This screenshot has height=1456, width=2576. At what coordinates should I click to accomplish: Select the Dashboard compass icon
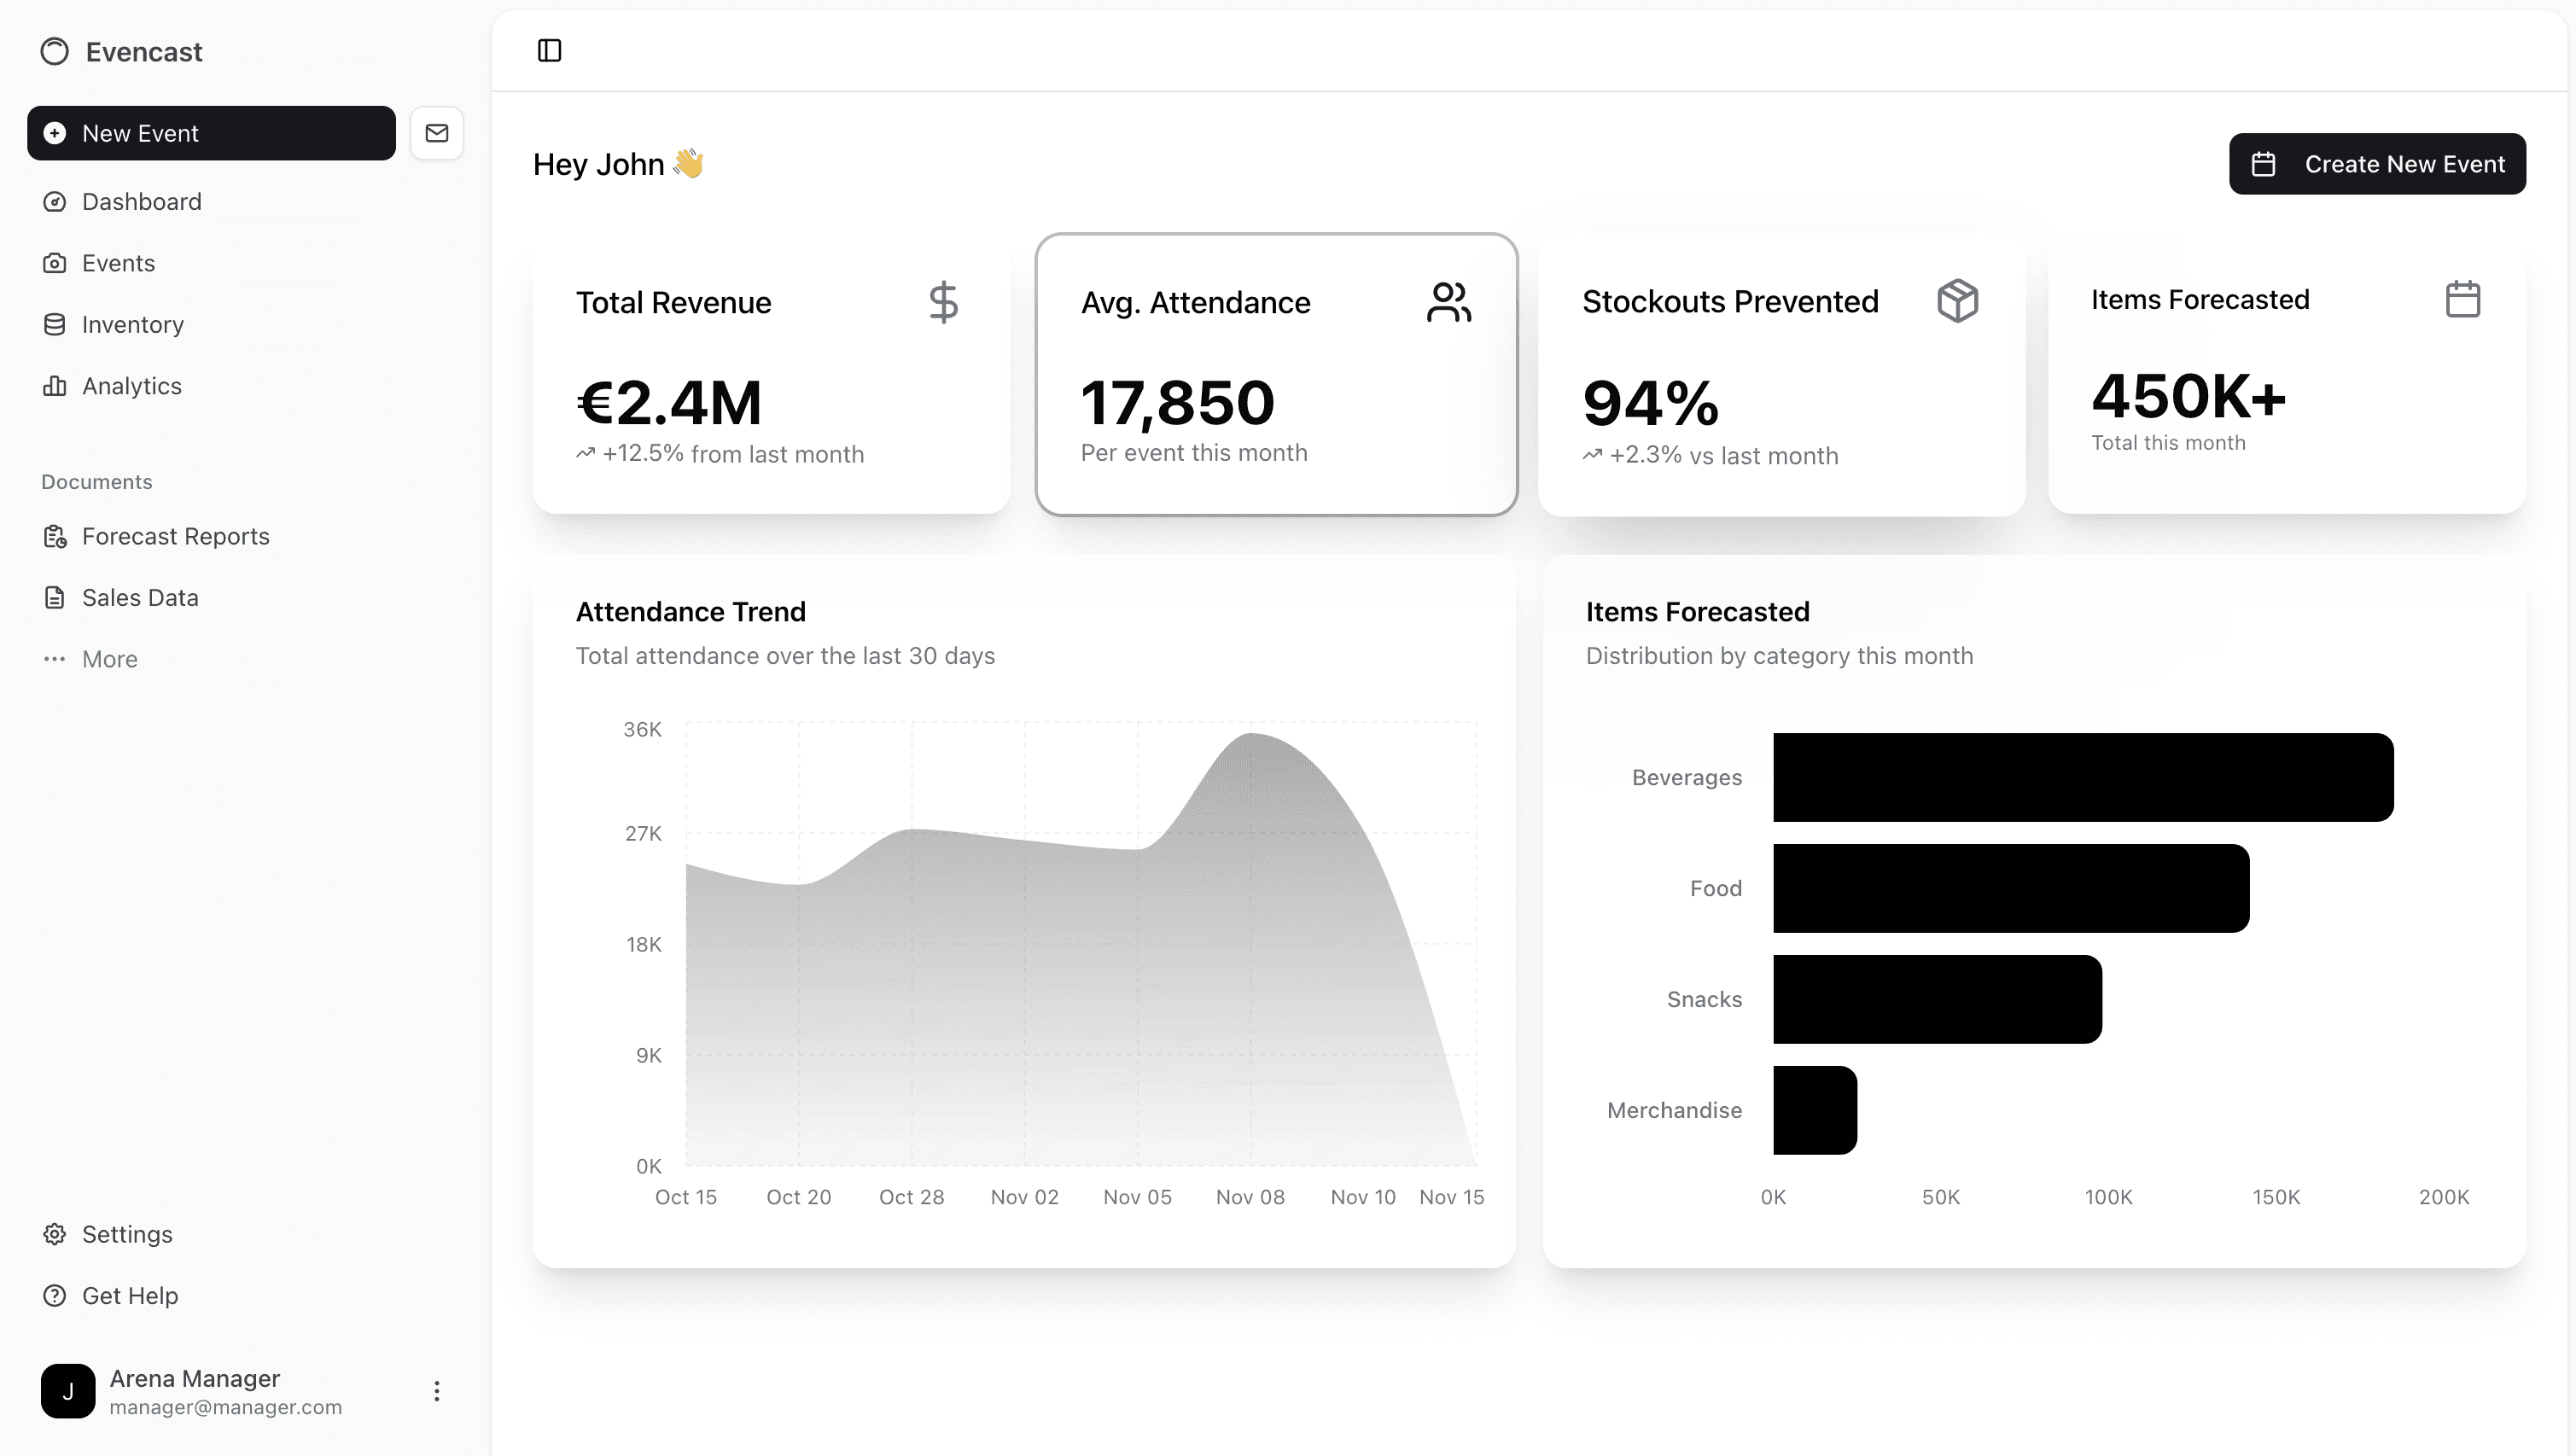point(55,201)
